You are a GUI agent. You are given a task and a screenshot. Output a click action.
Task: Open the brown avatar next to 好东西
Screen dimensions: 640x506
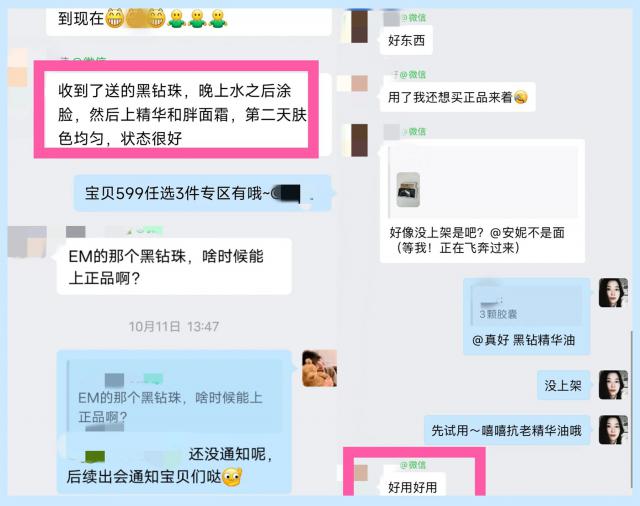pos(359,27)
